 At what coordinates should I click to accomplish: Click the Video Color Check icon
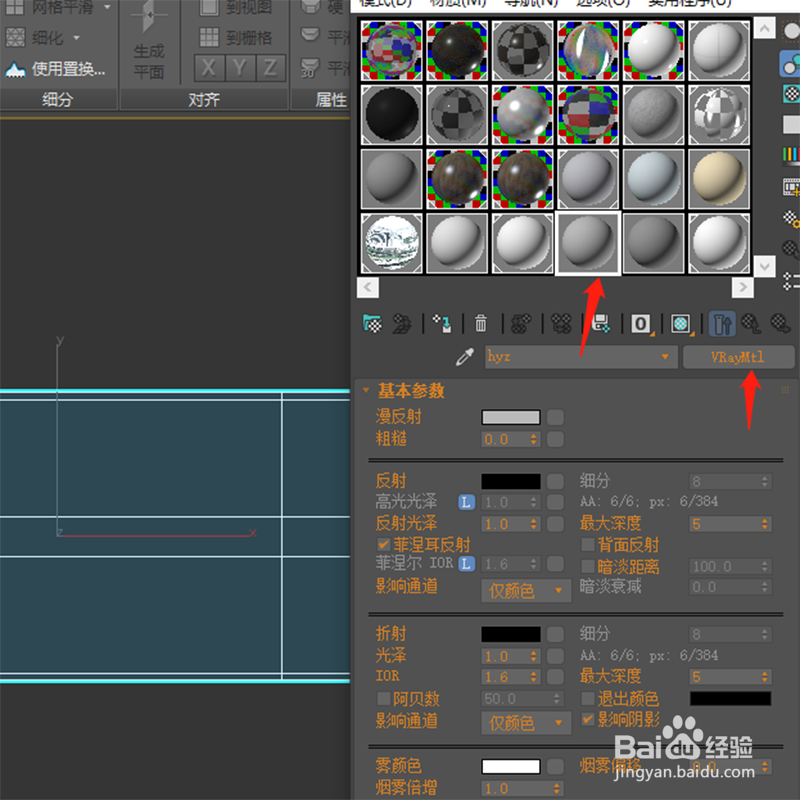click(x=791, y=155)
